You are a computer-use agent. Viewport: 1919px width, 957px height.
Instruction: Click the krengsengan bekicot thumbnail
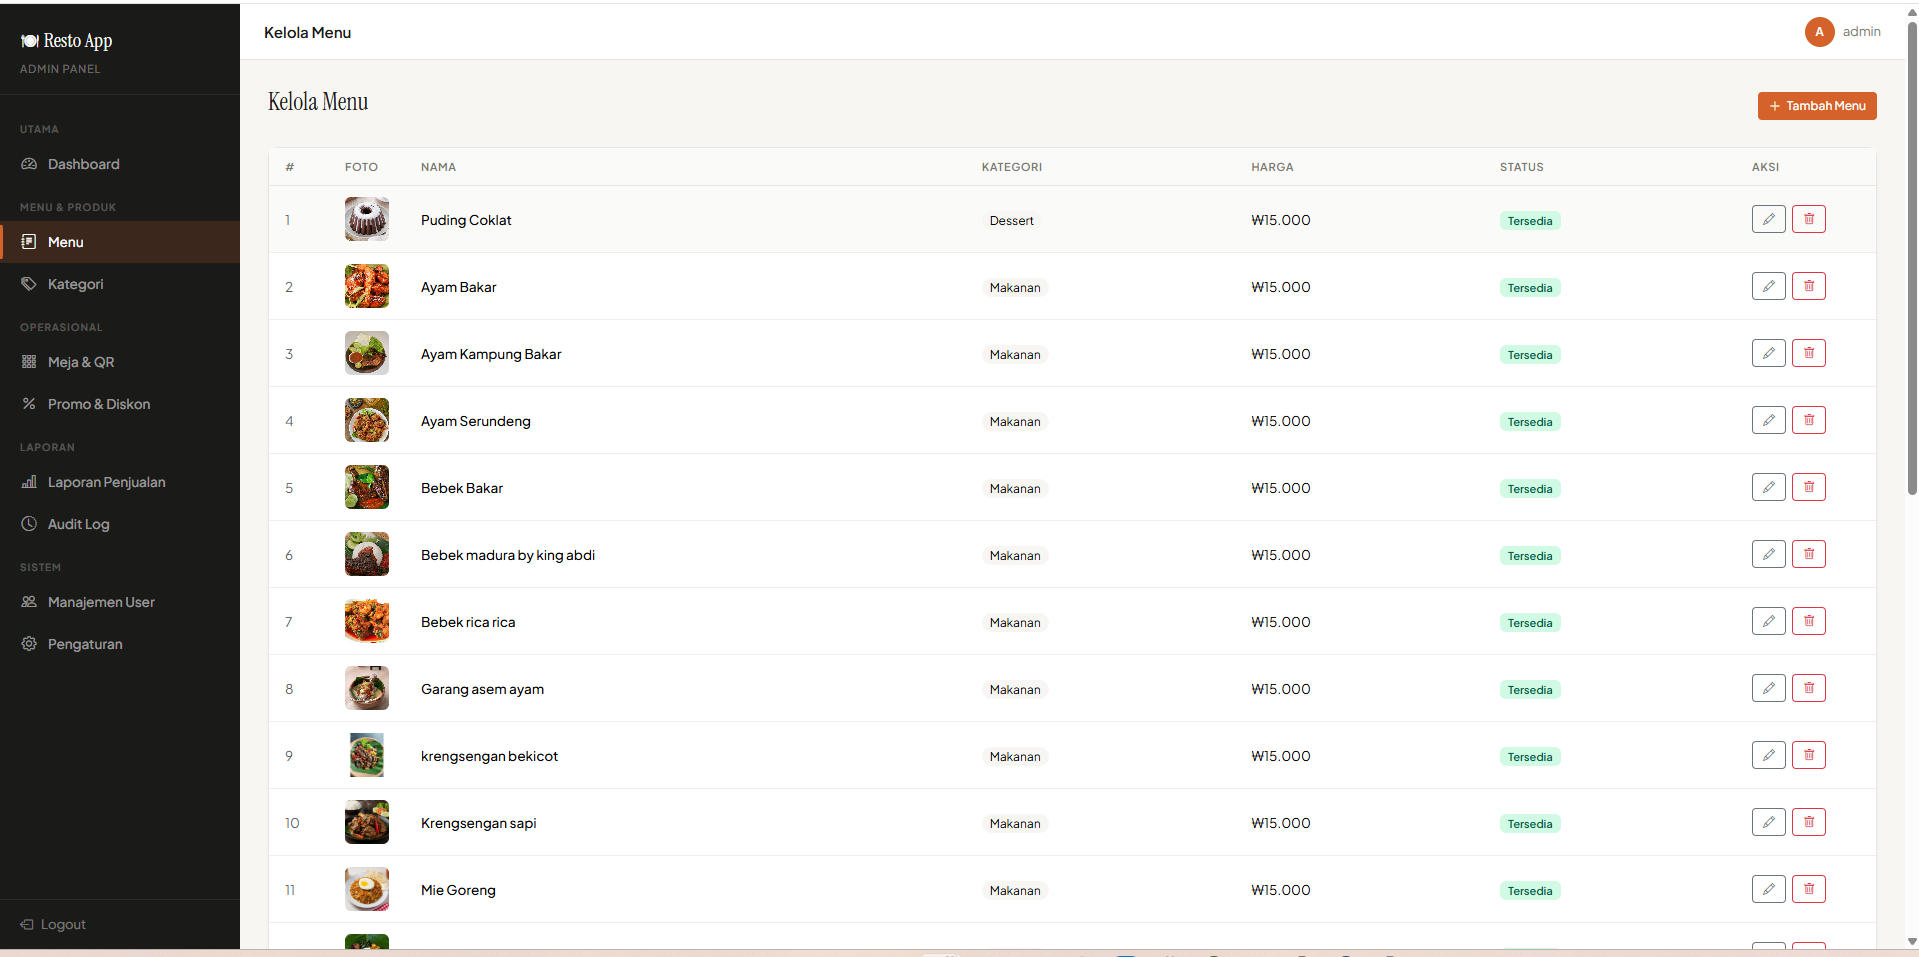pos(367,755)
